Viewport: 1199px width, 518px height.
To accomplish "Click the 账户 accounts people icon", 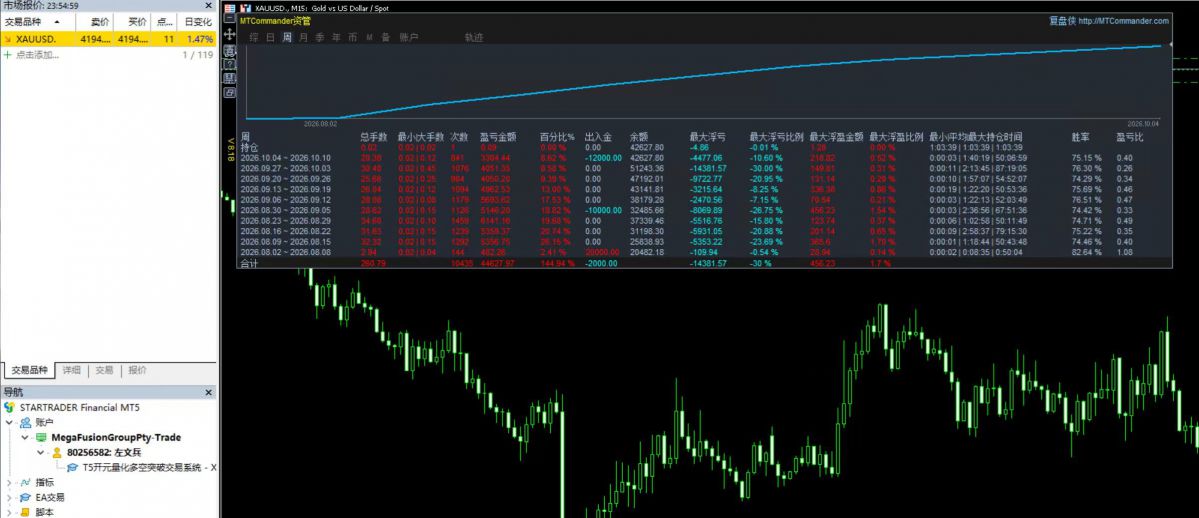I will pos(26,422).
